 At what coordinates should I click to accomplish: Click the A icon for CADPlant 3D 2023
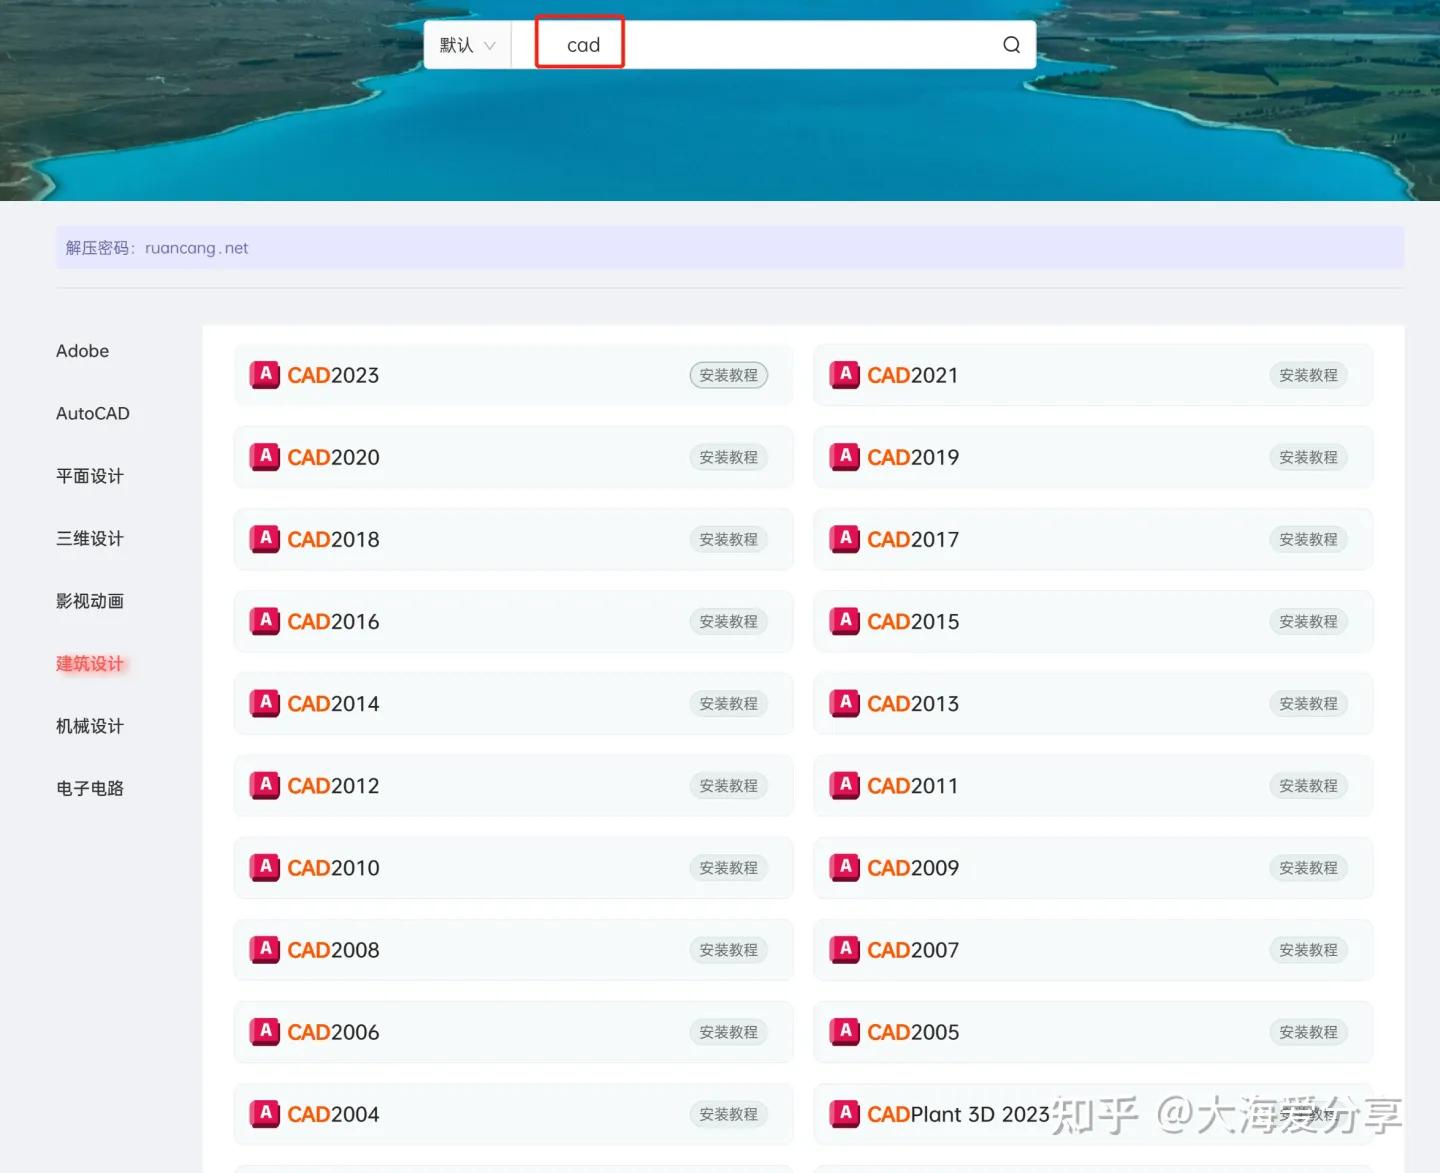[845, 1113]
